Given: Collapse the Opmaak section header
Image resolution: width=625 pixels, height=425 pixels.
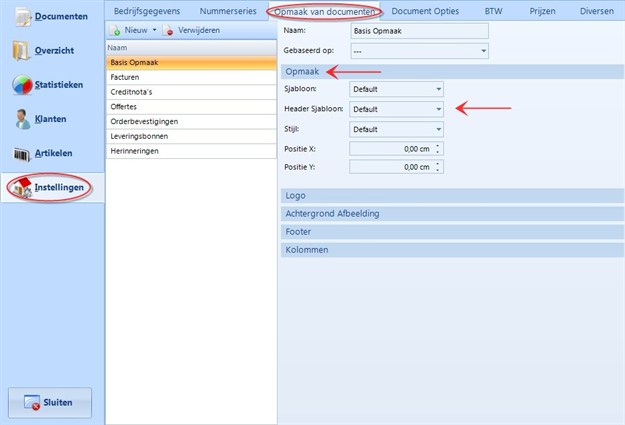Looking at the screenshot, I should point(452,72).
